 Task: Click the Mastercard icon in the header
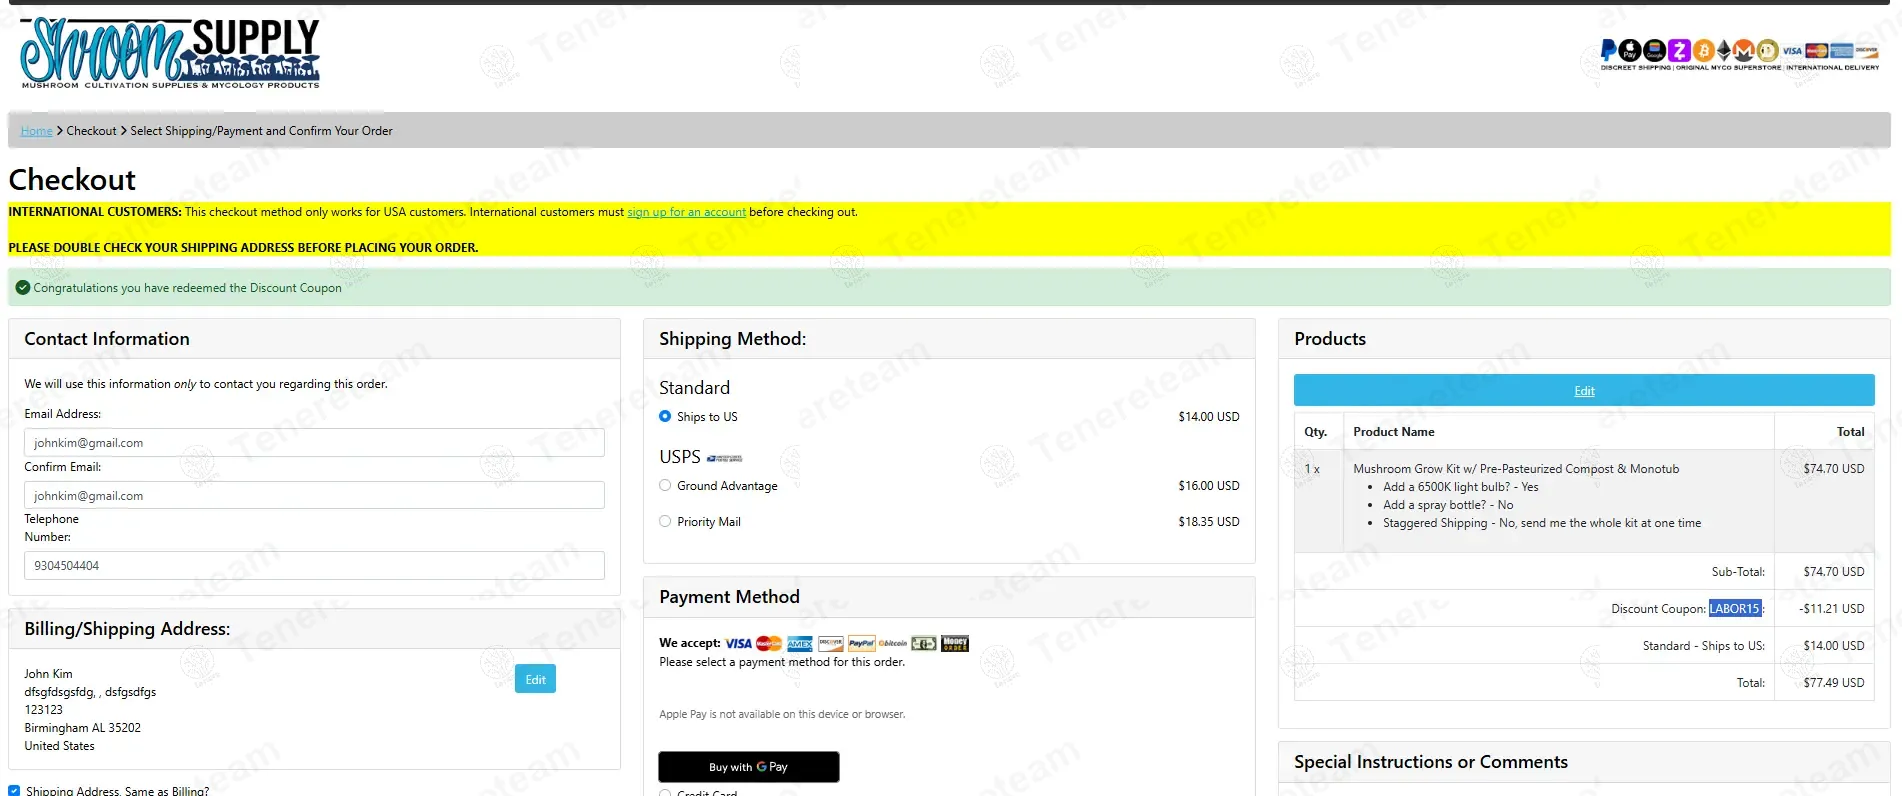1817,51
